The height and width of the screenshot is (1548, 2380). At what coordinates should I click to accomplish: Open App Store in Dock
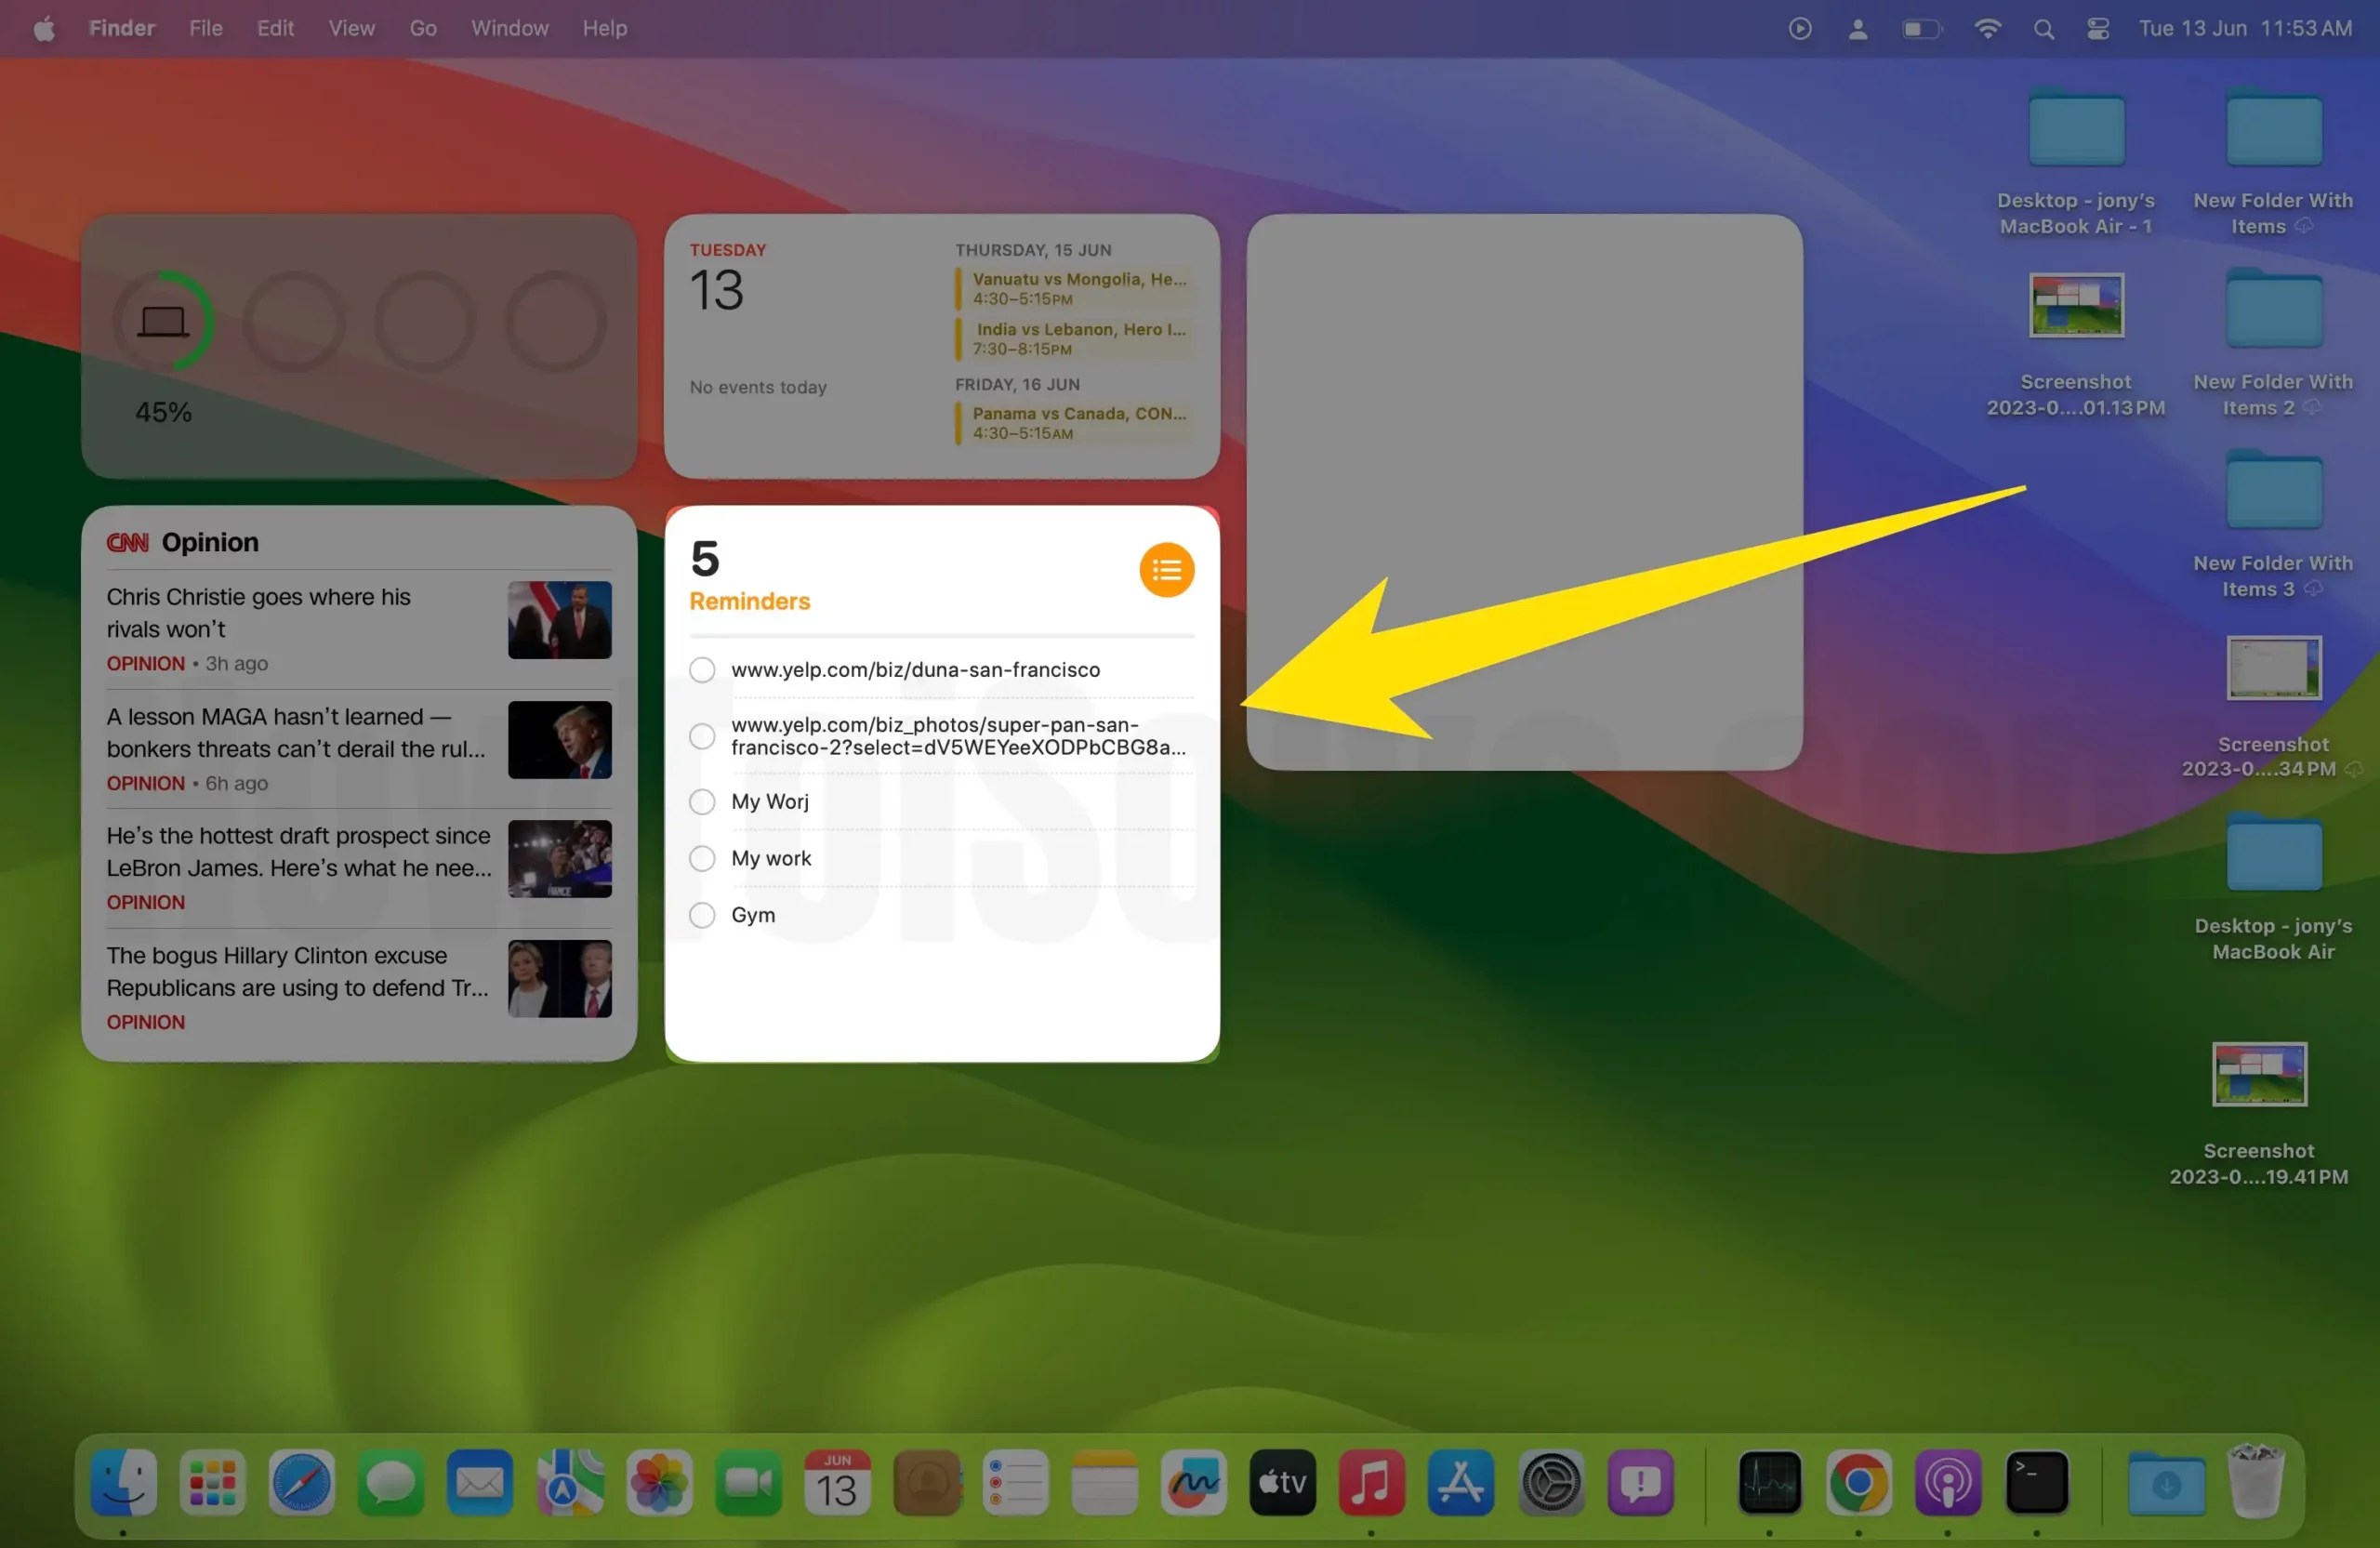(x=1461, y=1481)
